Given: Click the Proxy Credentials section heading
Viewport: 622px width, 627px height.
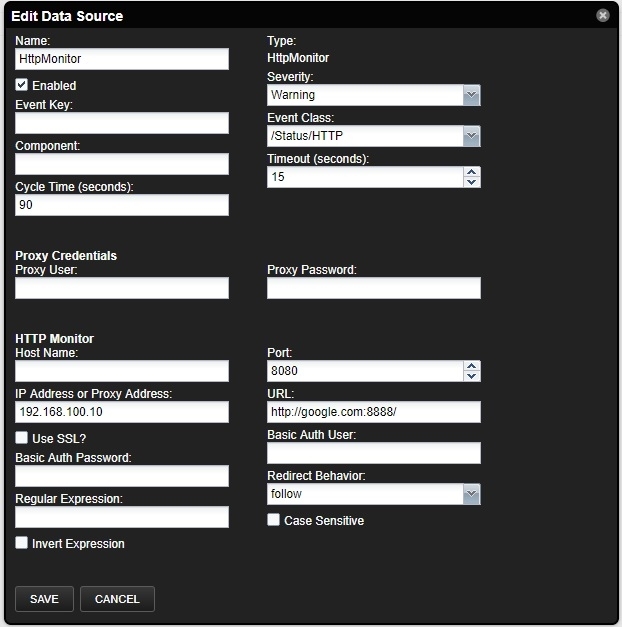Looking at the screenshot, I should coord(66,256).
